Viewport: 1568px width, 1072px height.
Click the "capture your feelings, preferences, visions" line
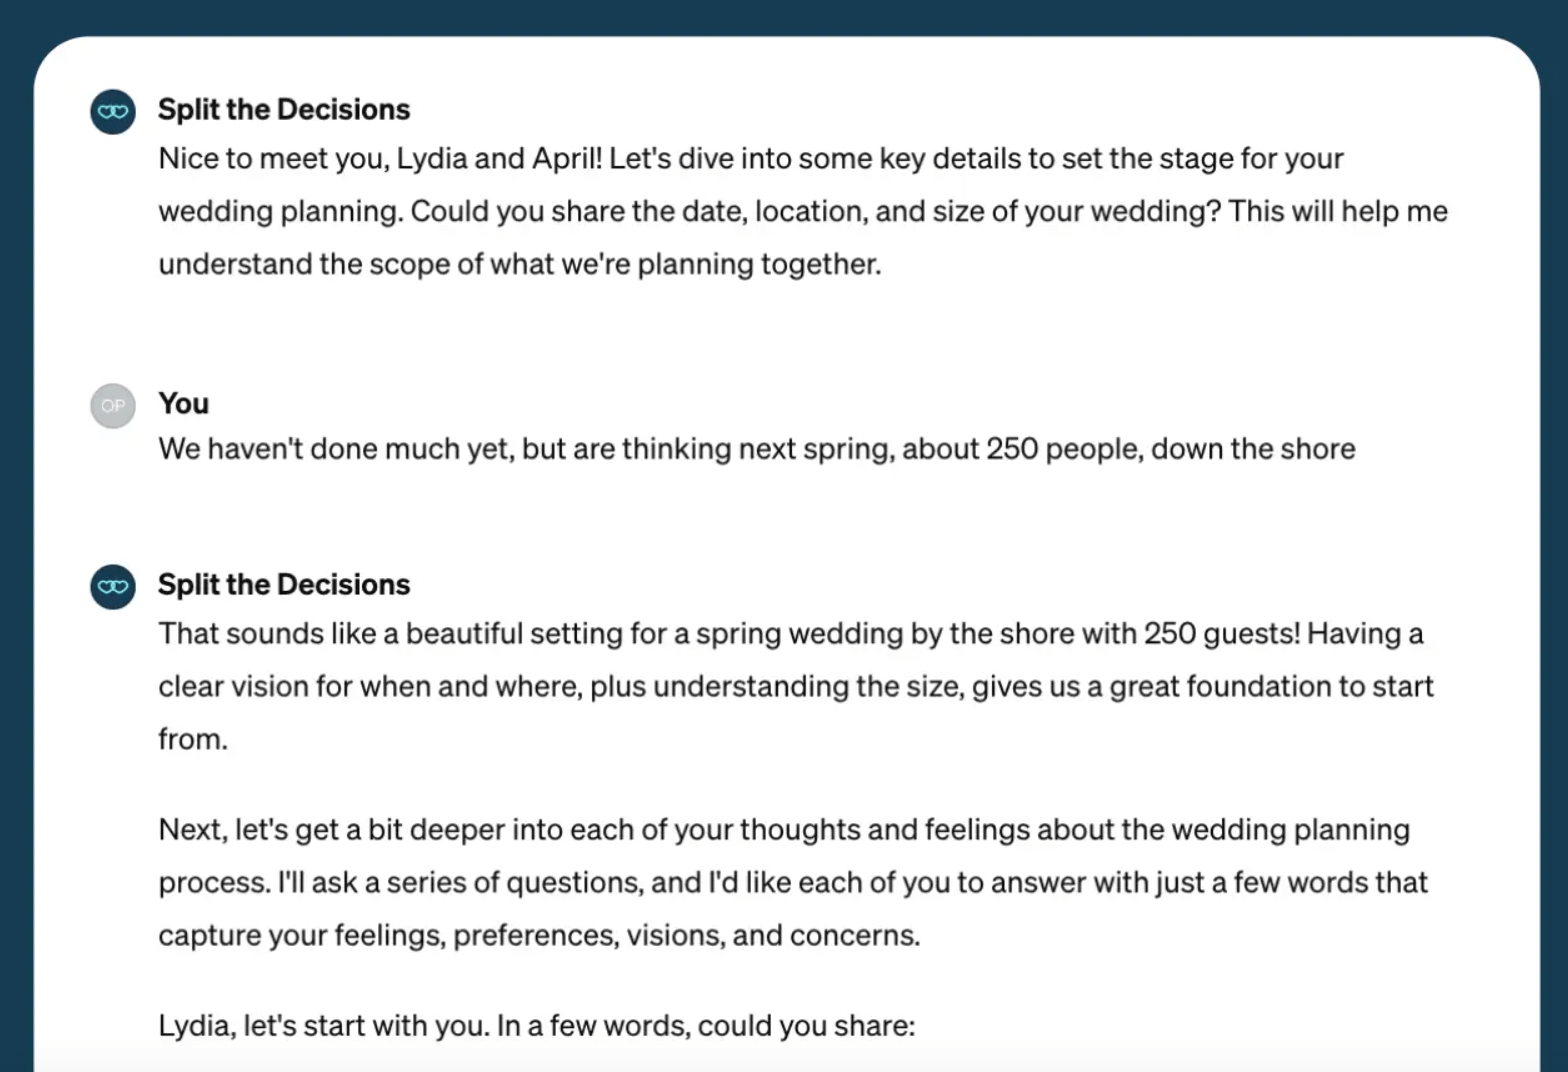[x=539, y=935]
